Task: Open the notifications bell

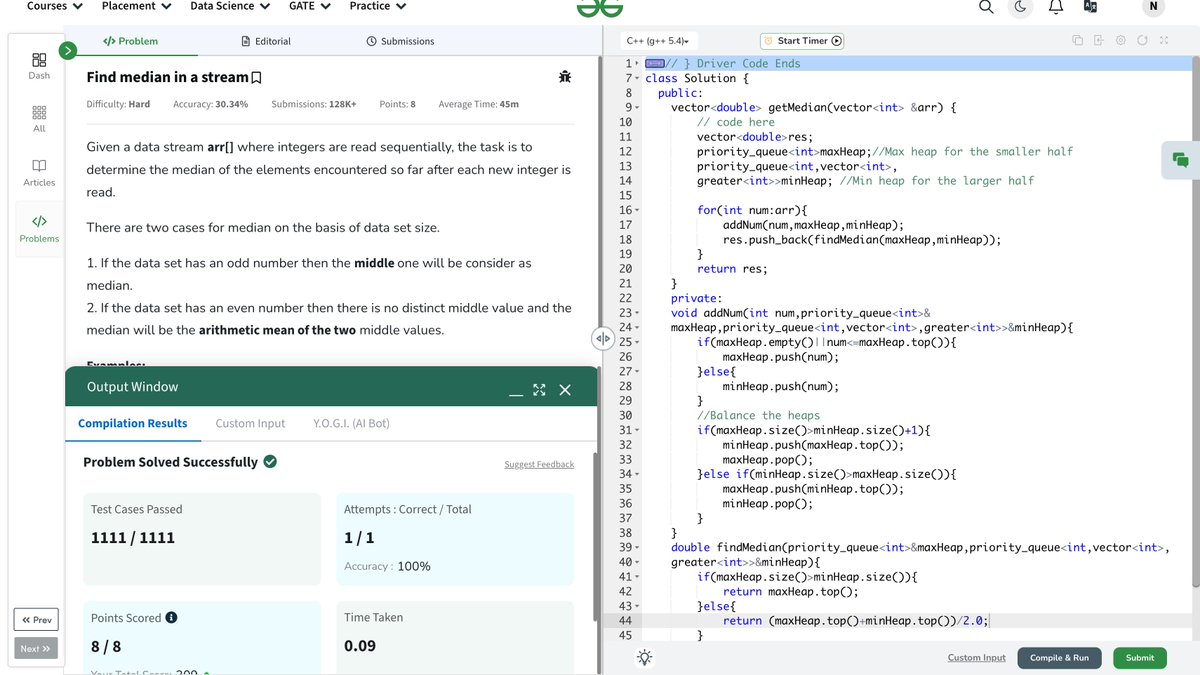Action: point(1055,7)
